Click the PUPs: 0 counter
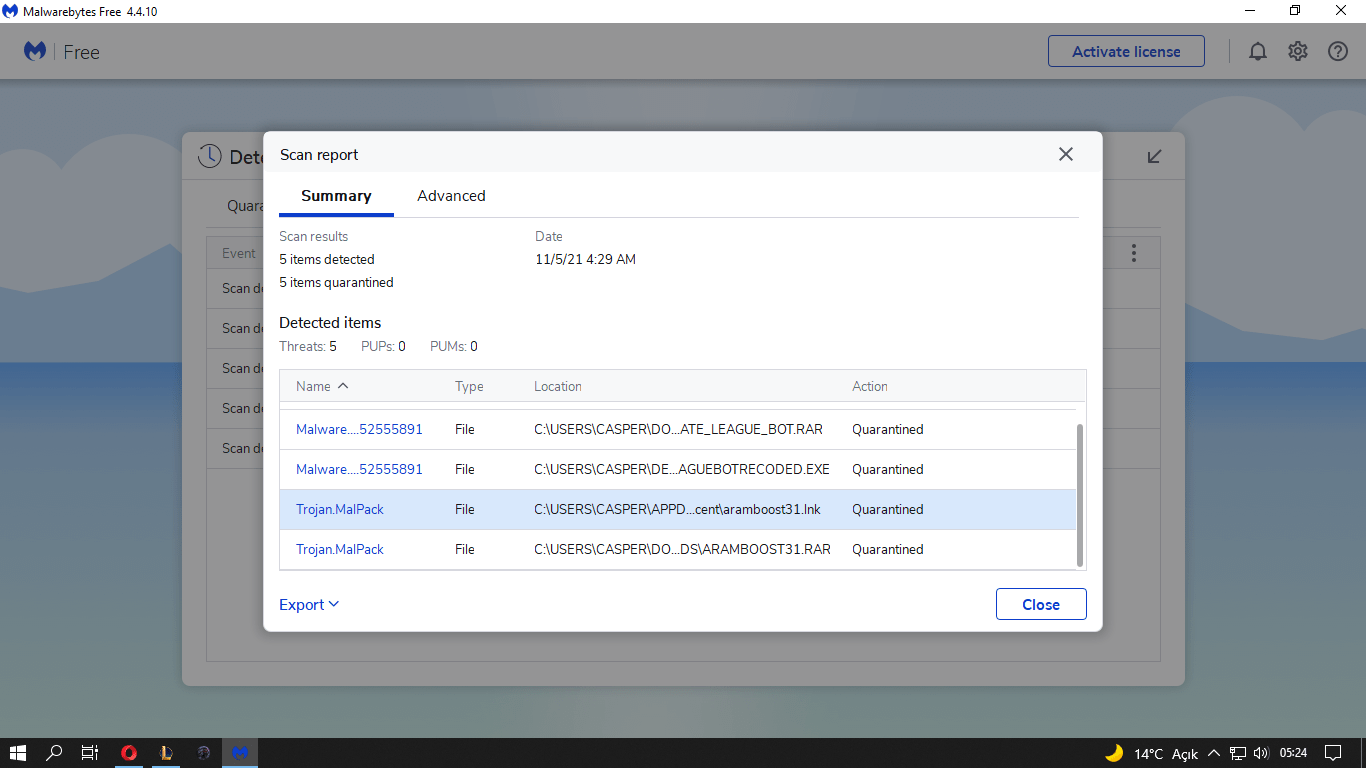This screenshot has height=768, width=1366. point(383,346)
